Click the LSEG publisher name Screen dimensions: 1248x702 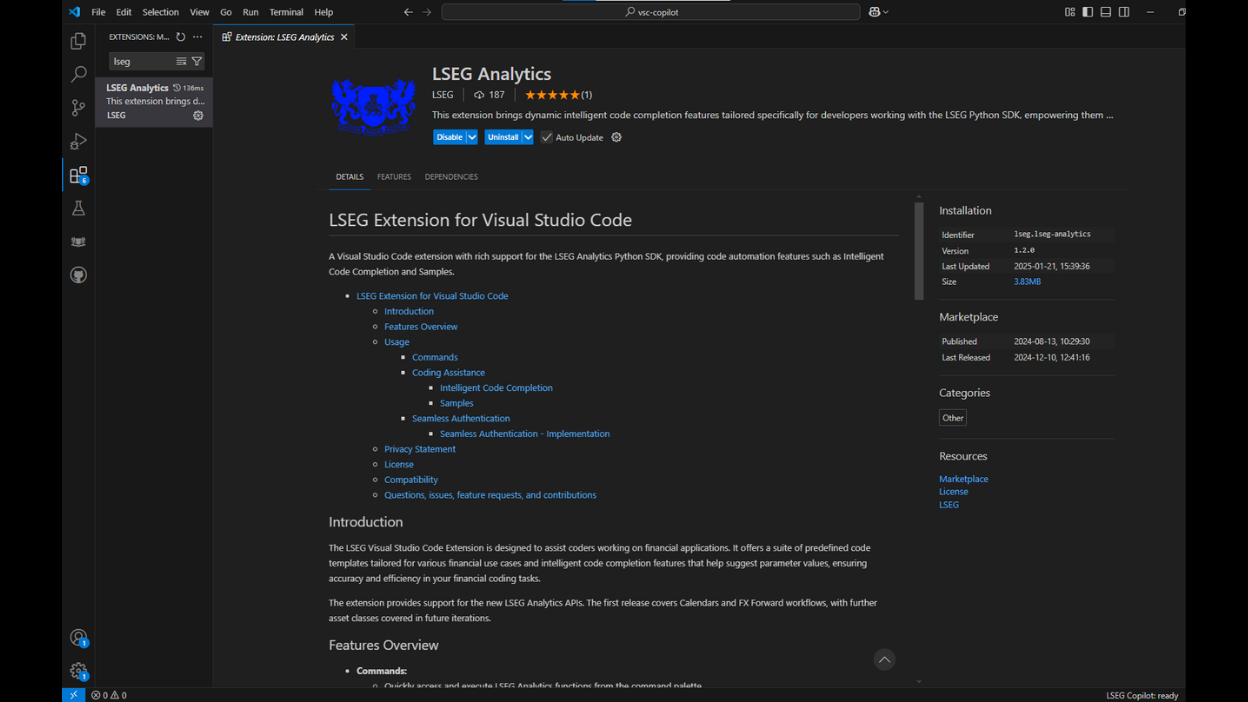click(443, 95)
